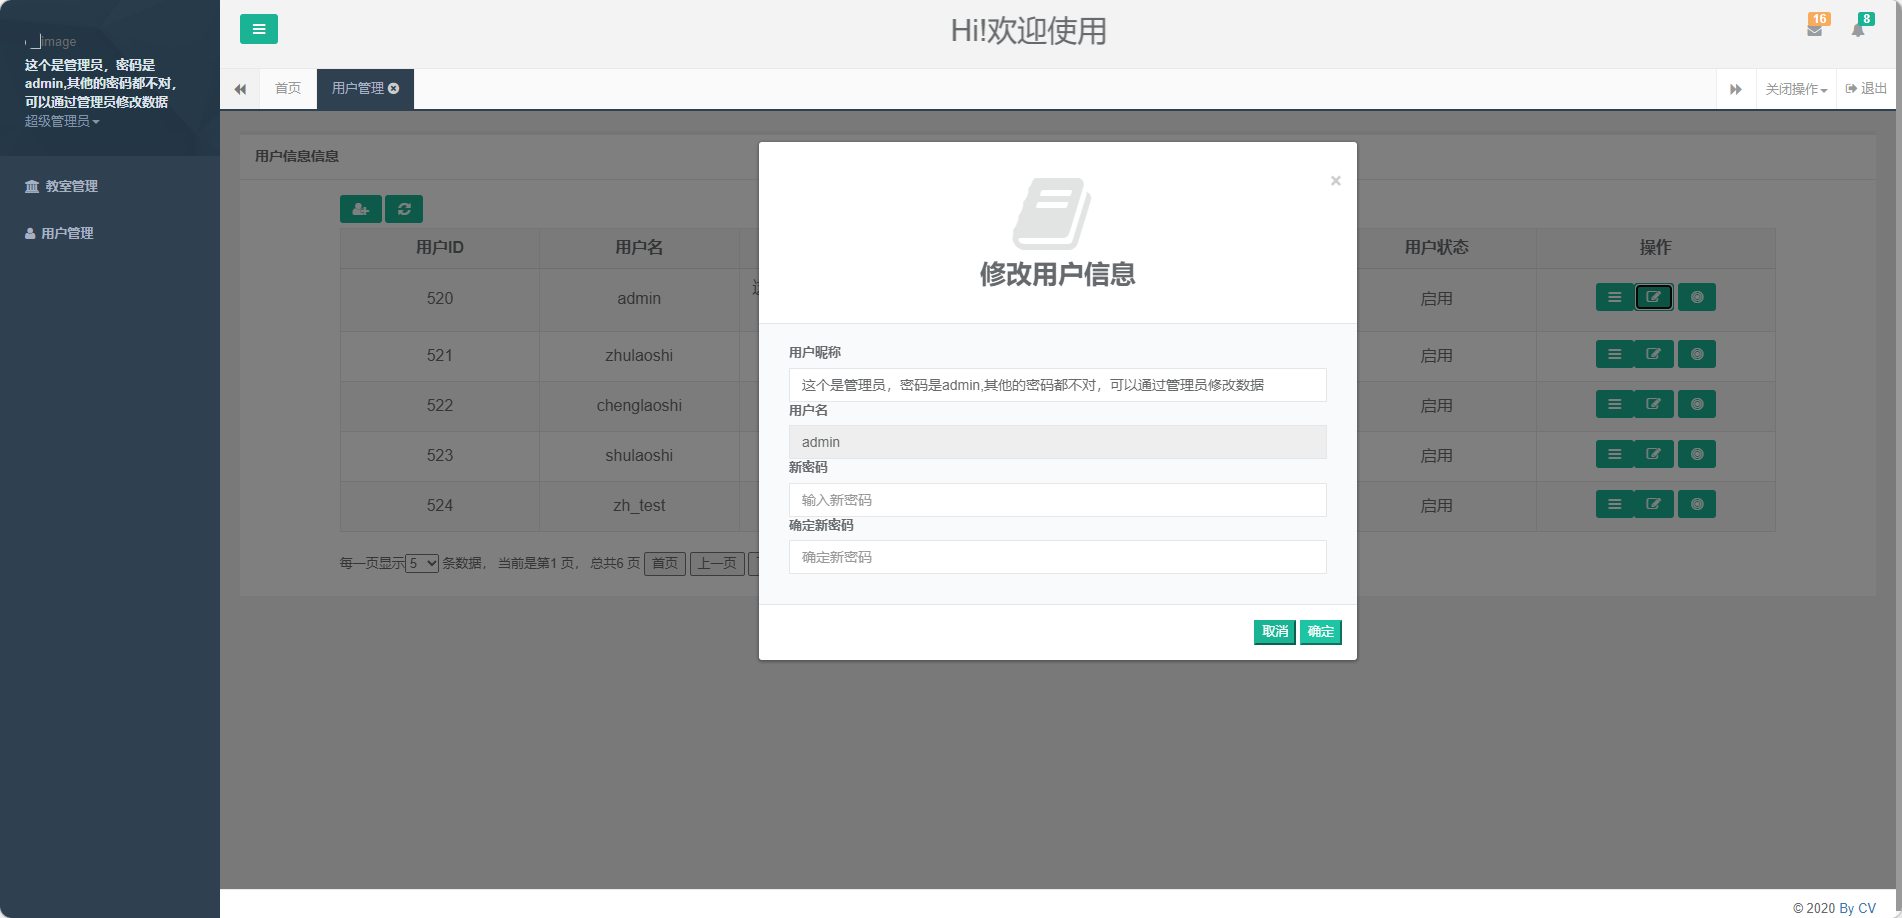The height and width of the screenshot is (918, 1902).
Task: Toggle the sidebar with the green hamburger icon
Action: 259,30
